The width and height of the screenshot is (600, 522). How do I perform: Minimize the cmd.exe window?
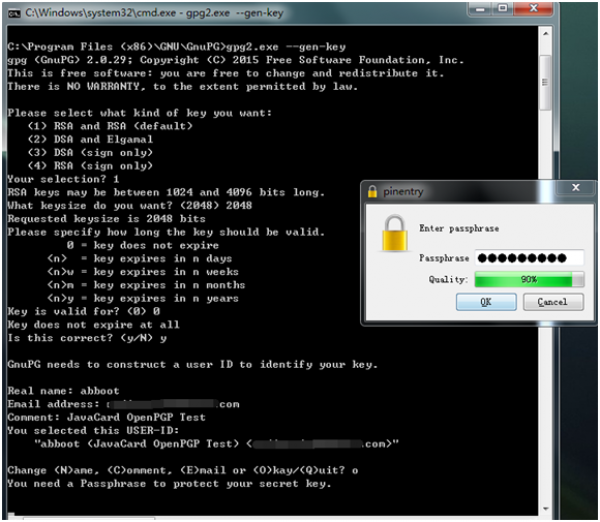pos(481,9)
